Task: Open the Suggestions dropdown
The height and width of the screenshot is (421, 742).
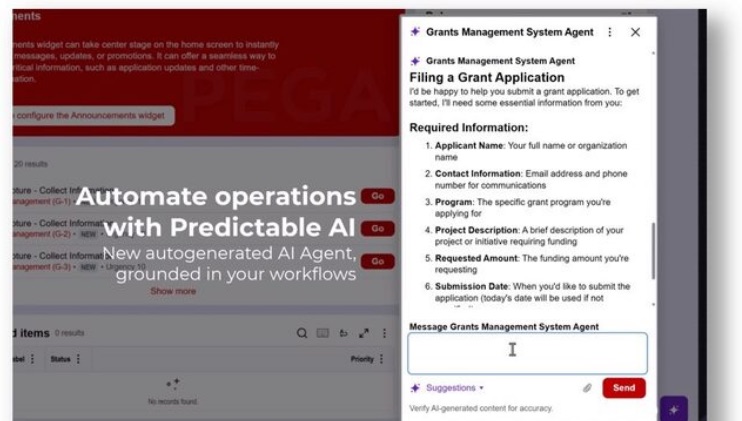Action: point(453,388)
